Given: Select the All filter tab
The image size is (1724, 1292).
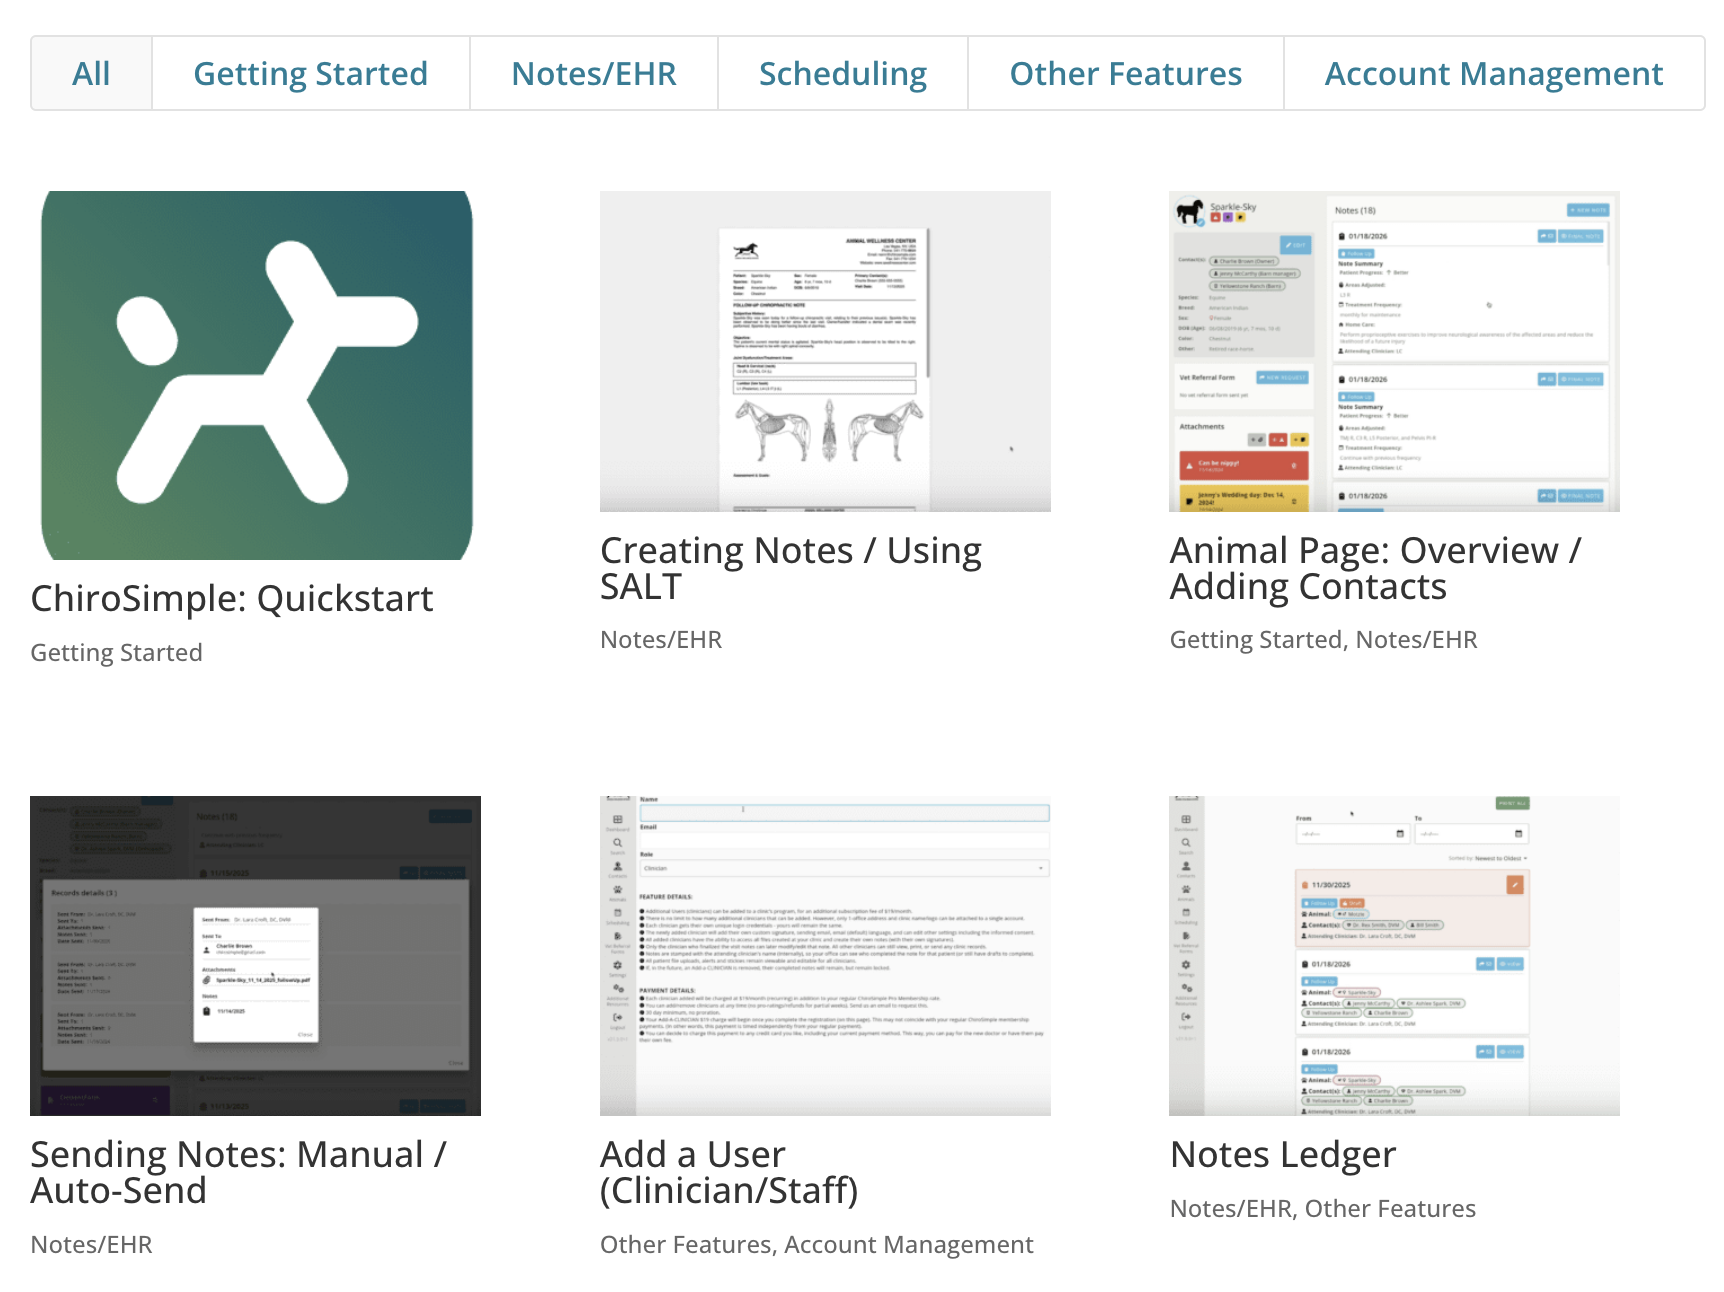Looking at the screenshot, I should tap(91, 74).
